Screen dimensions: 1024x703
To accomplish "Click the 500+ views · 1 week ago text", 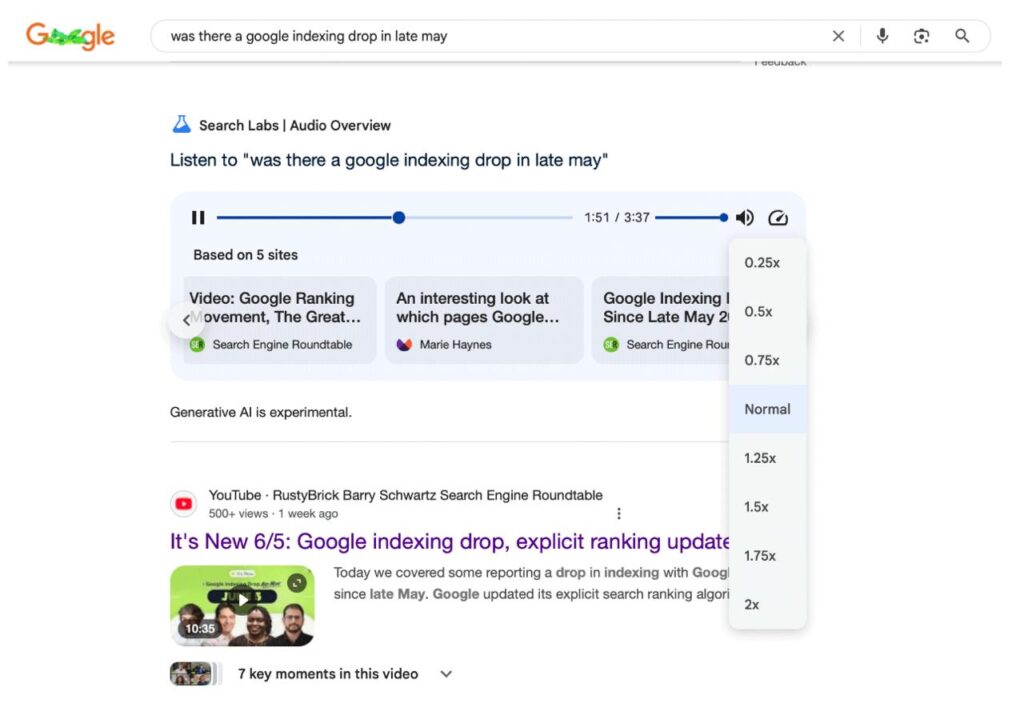I will coord(273,514).
